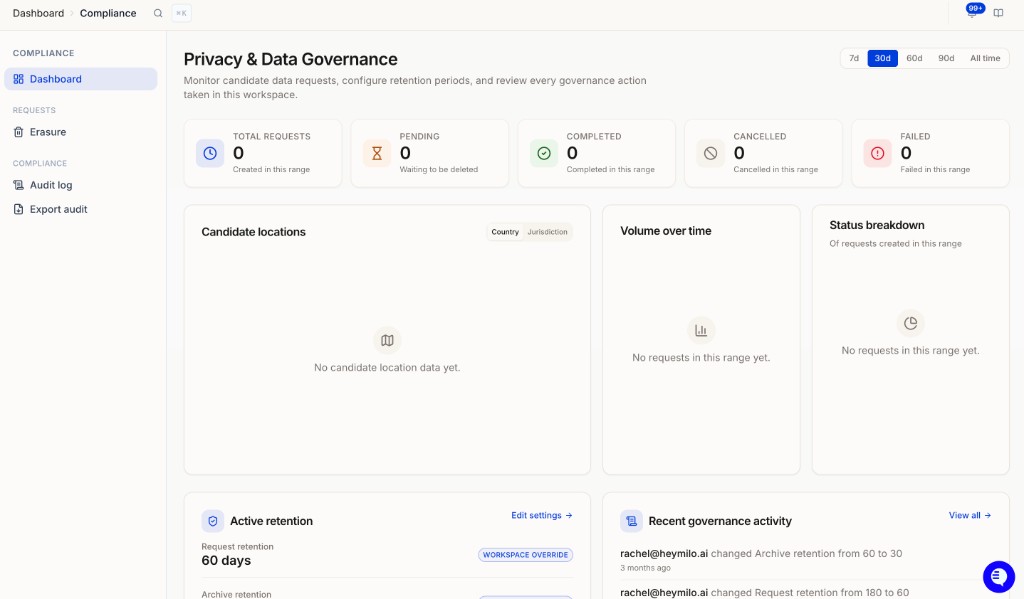
Task: Click the '60 days' request retention value
Action: 226,560
